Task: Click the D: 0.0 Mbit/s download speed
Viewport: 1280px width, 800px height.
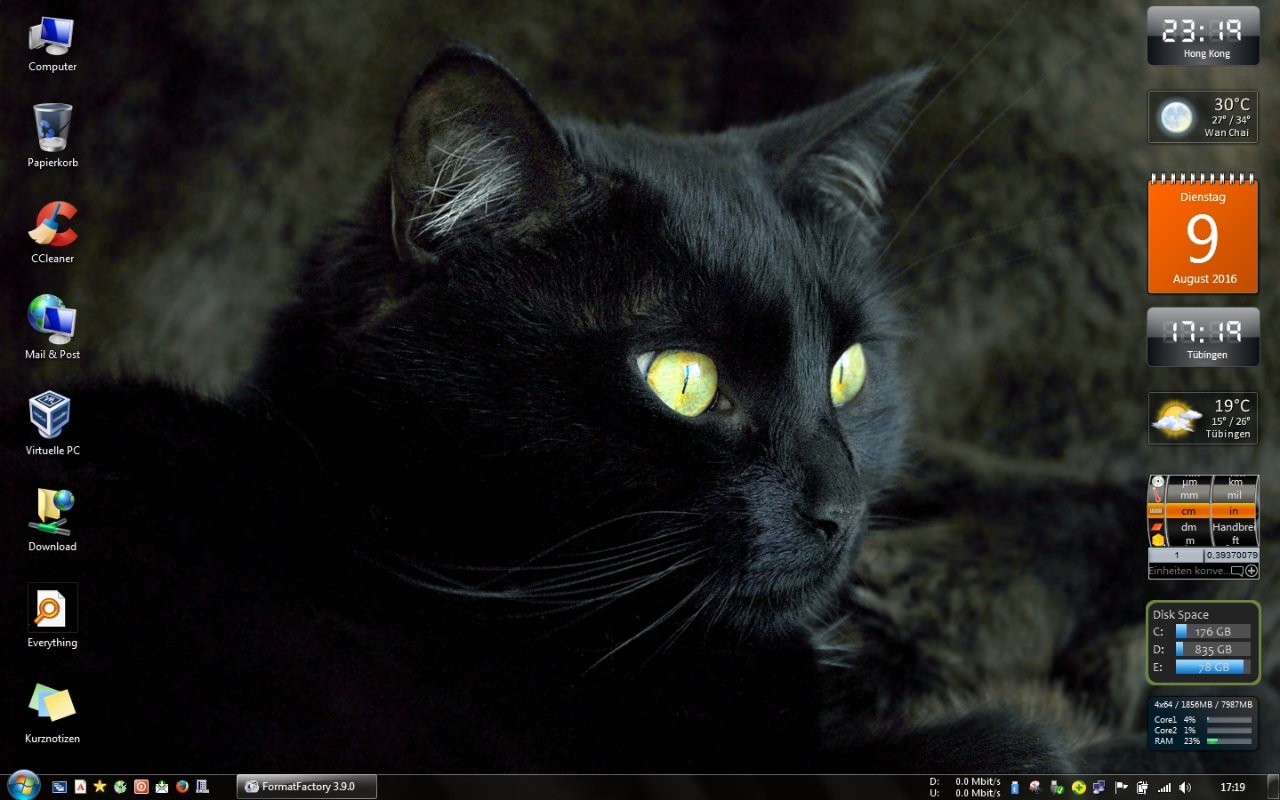Action: click(x=965, y=781)
